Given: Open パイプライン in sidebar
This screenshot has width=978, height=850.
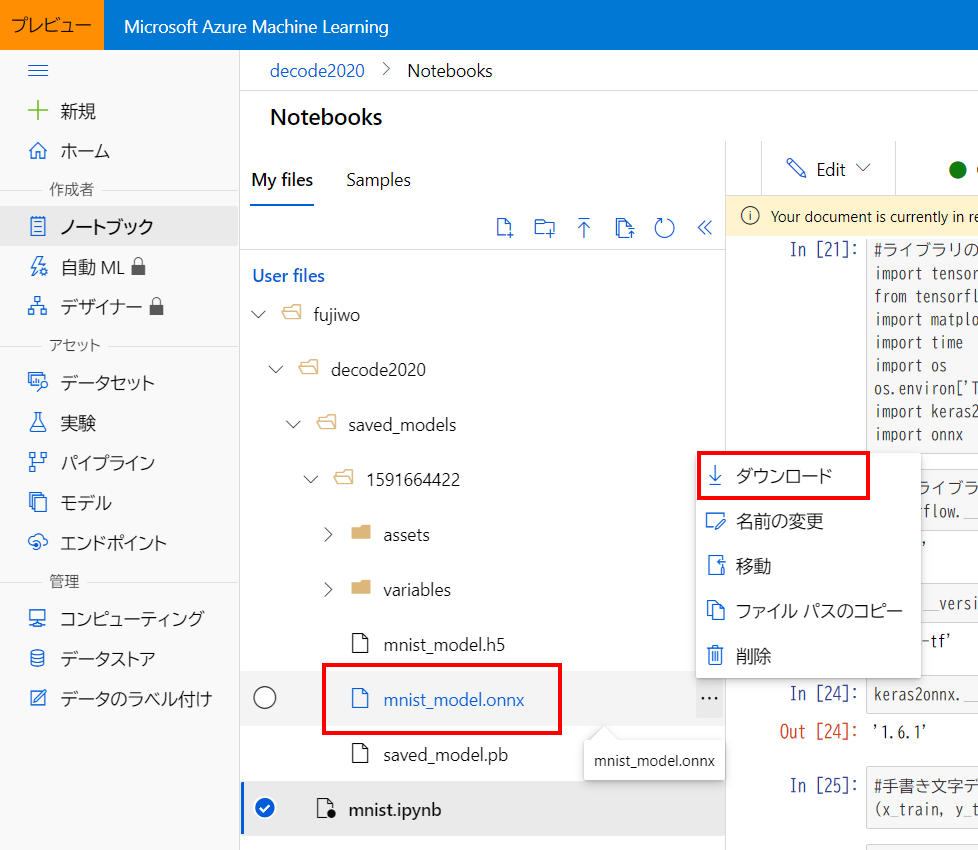Looking at the screenshot, I should click(91, 463).
